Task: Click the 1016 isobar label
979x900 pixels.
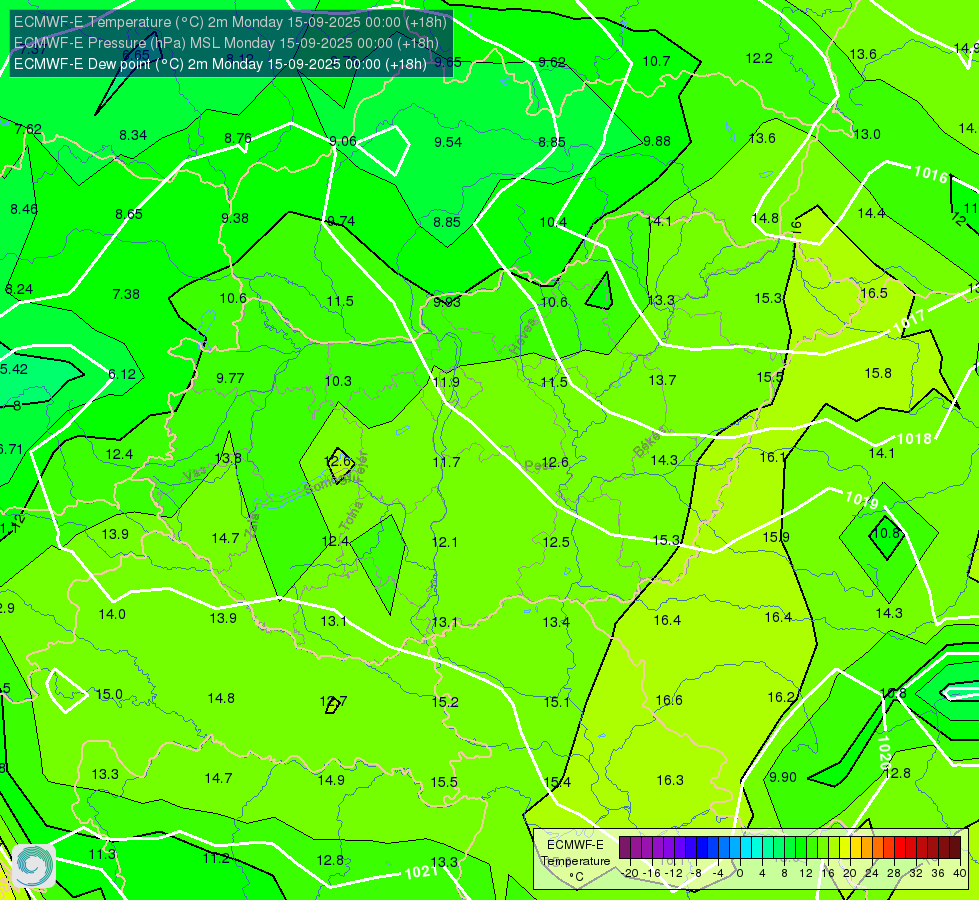Action: 931,174
